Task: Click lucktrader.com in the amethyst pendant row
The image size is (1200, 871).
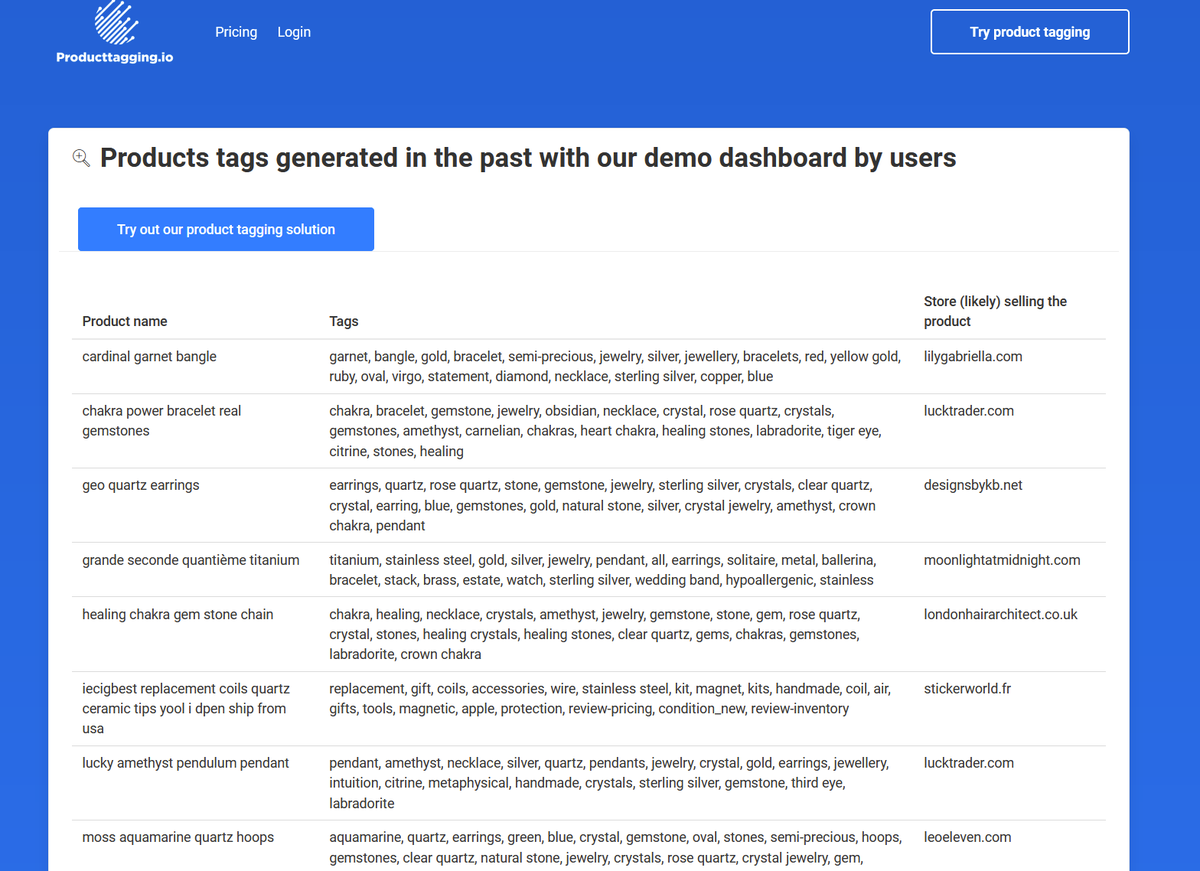Action: point(969,762)
